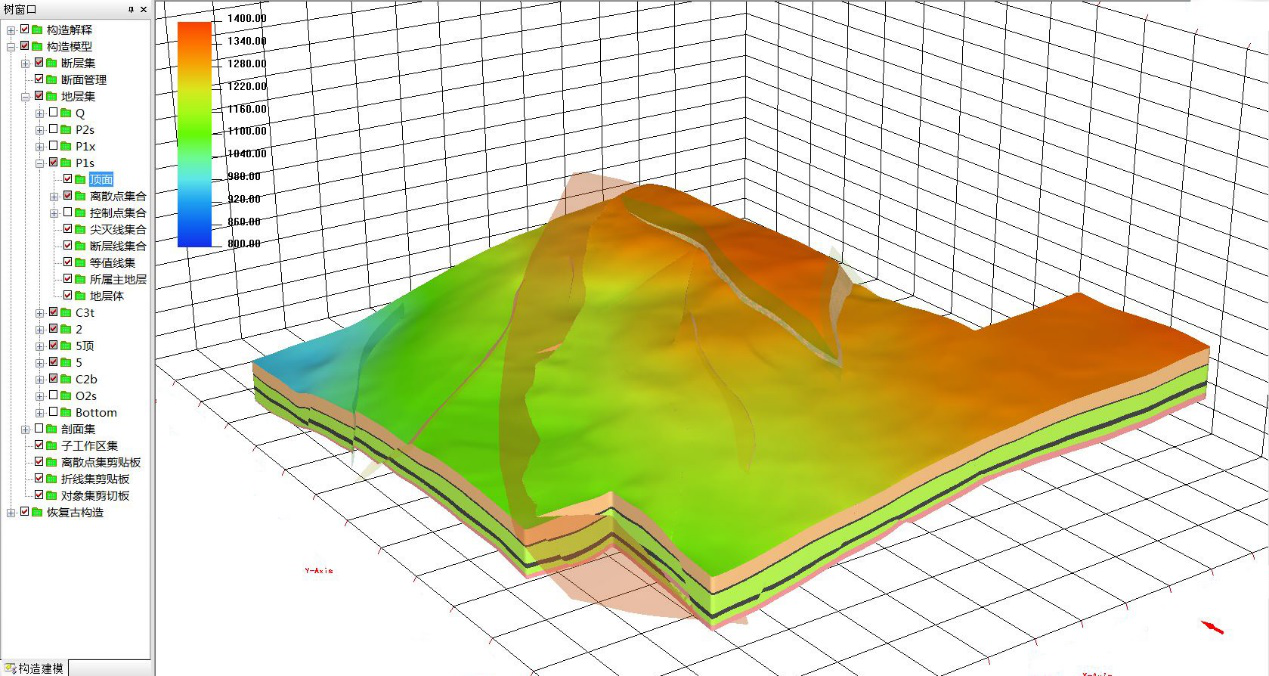The width and height of the screenshot is (1269, 676).
Task: Click the pin icon of 树窗口 panel
Action: pyautogui.click(x=131, y=9)
